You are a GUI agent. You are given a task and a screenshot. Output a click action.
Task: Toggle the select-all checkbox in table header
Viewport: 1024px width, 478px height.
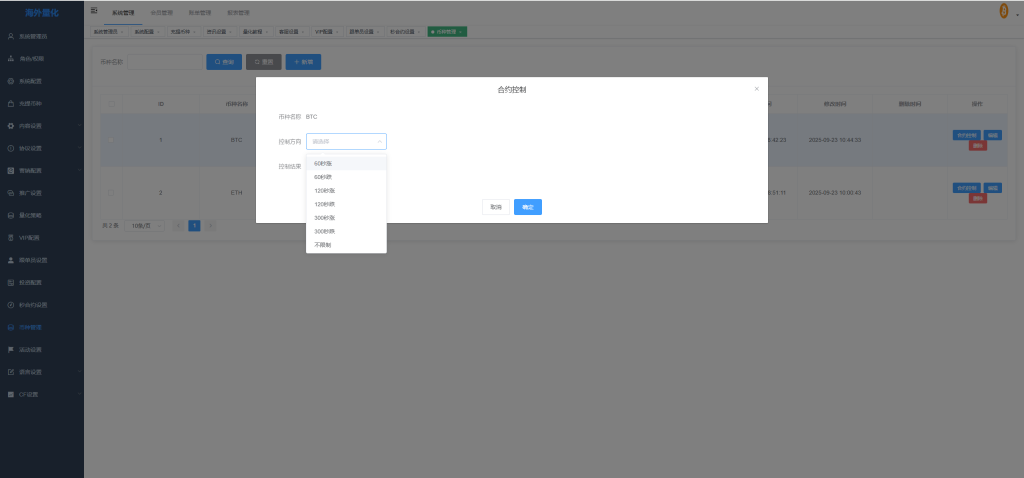[x=111, y=103]
